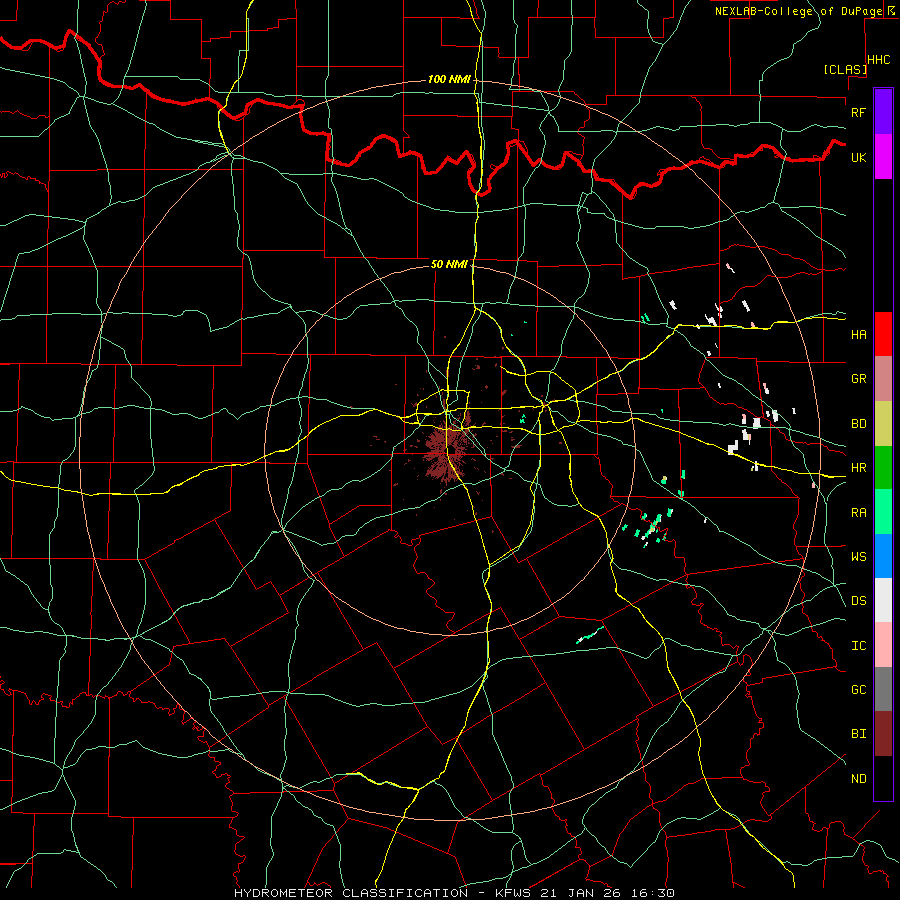Click the 'IC' legend label
The width and height of the screenshot is (900, 900).
click(858, 645)
